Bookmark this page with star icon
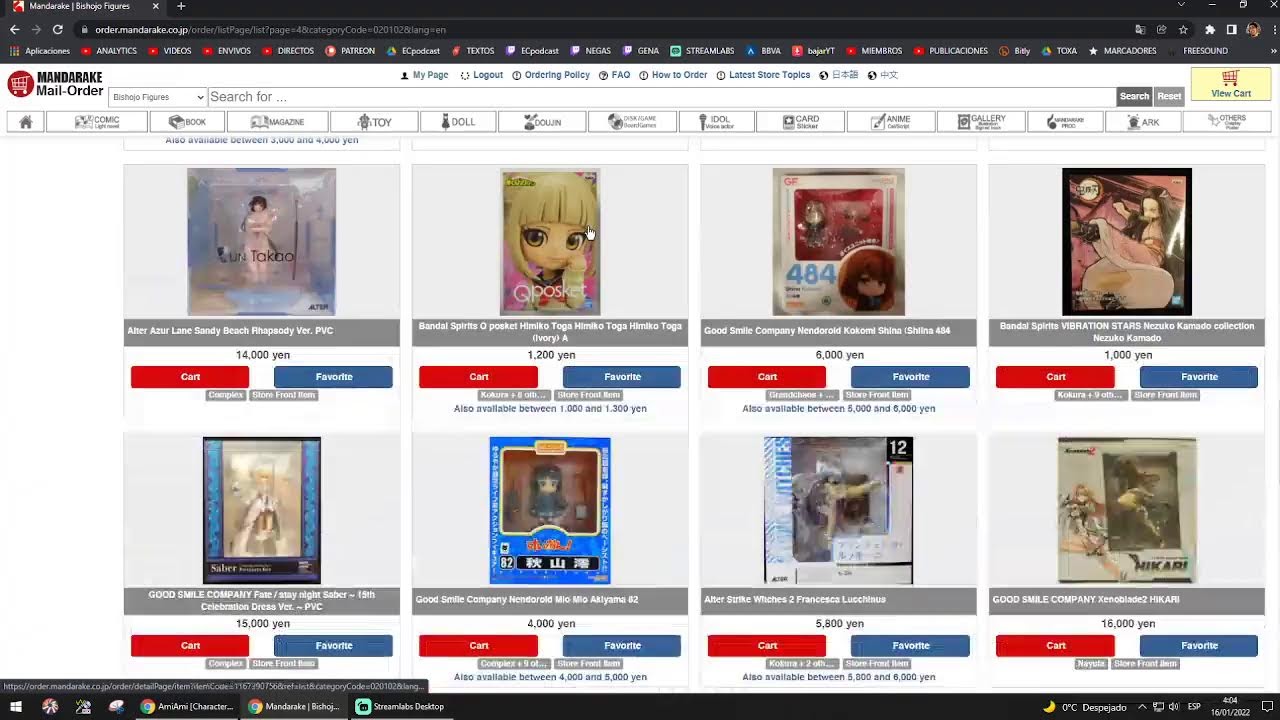 (x=1183, y=30)
